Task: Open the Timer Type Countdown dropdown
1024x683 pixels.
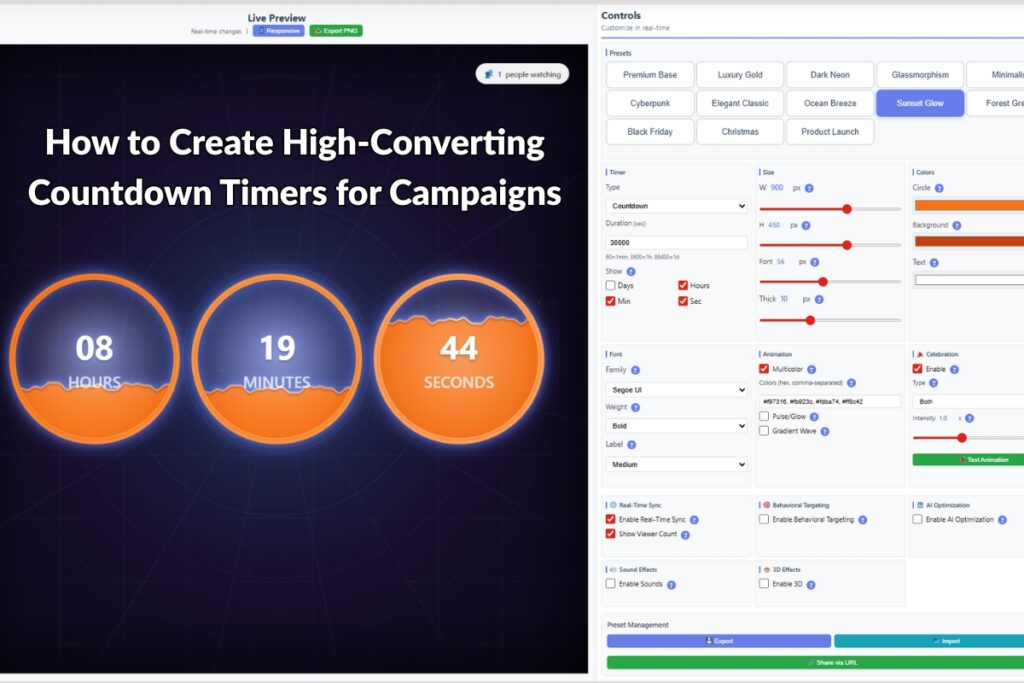Action: tap(676, 206)
